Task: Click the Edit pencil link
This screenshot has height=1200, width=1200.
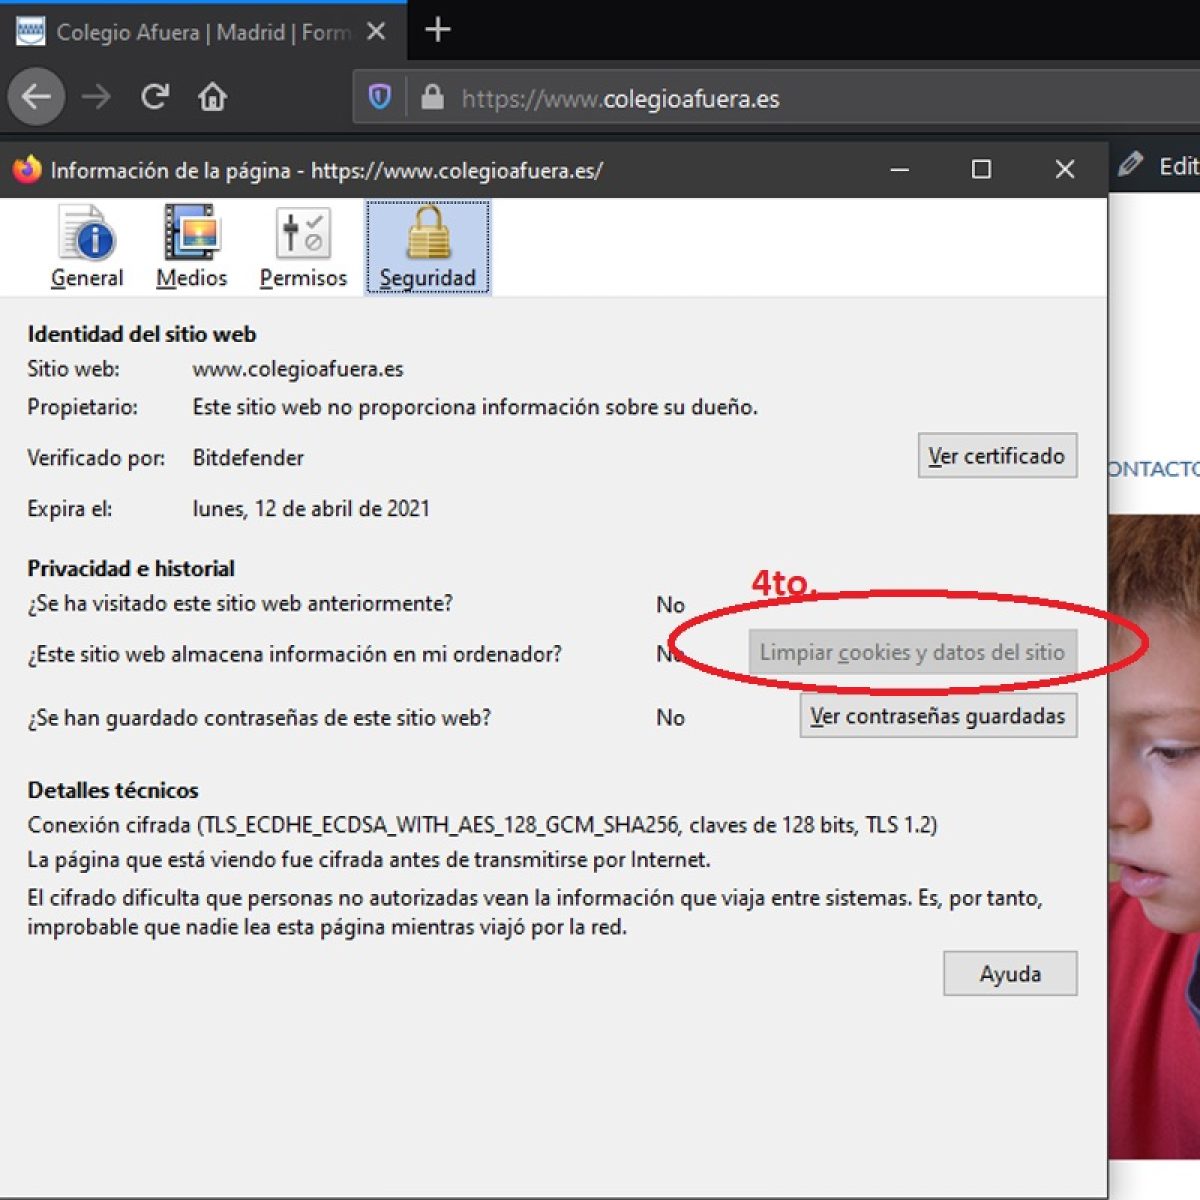Action: pyautogui.click(x=1160, y=166)
